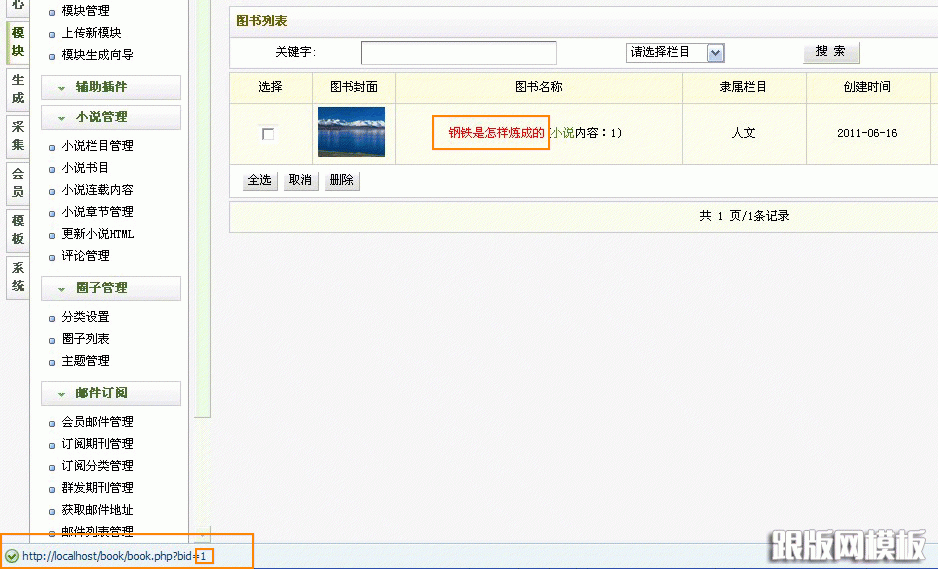This screenshot has height=569, width=938.
Task: Open 小说连载内容
Action: pyautogui.click(x=97, y=190)
